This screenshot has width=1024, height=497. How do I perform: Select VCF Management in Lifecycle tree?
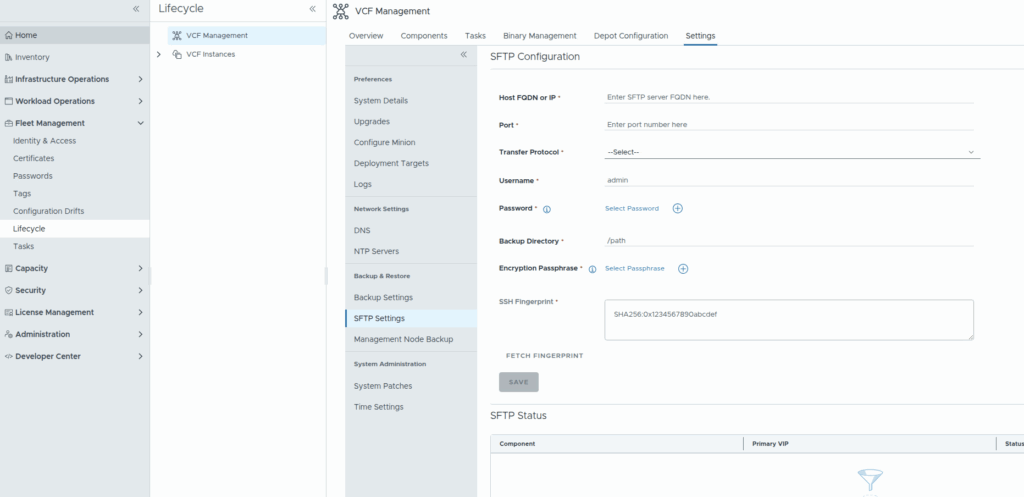[x=216, y=35]
